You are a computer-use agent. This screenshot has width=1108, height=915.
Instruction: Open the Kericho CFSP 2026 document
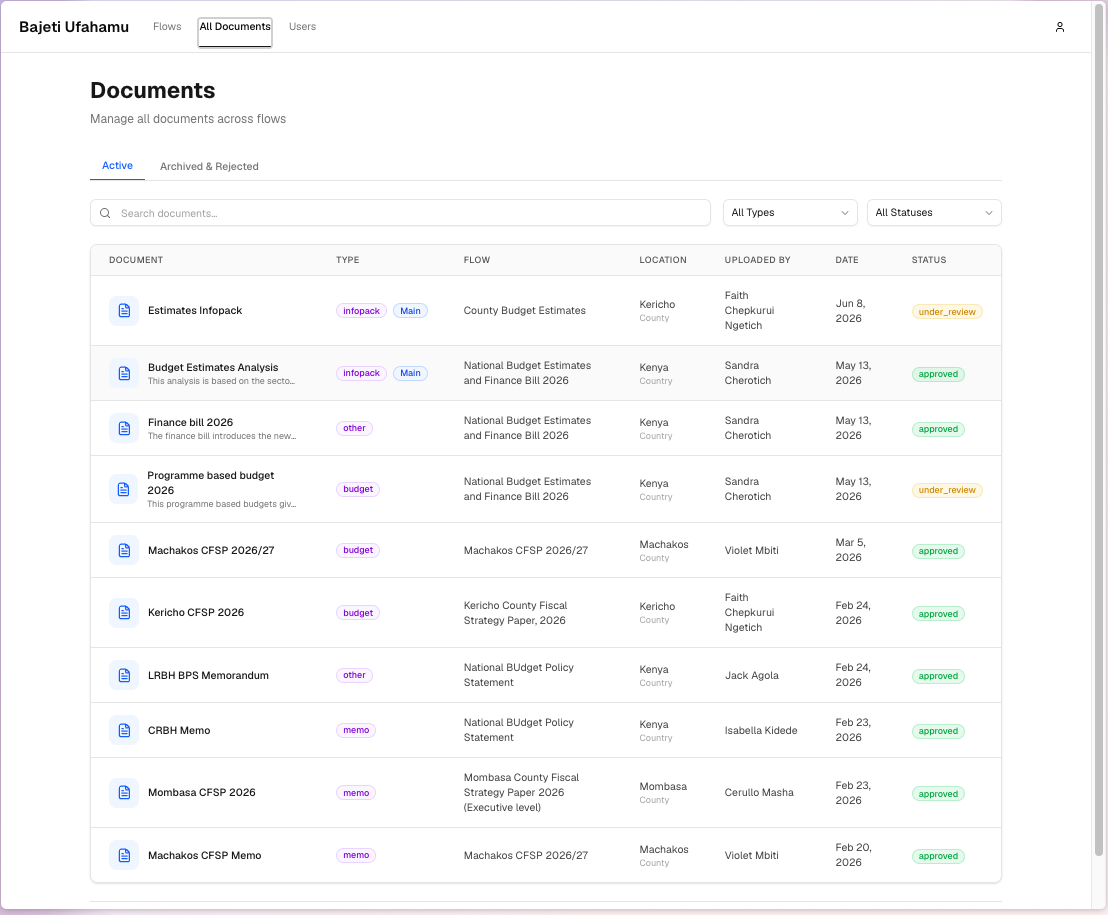pyautogui.click(x=196, y=613)
